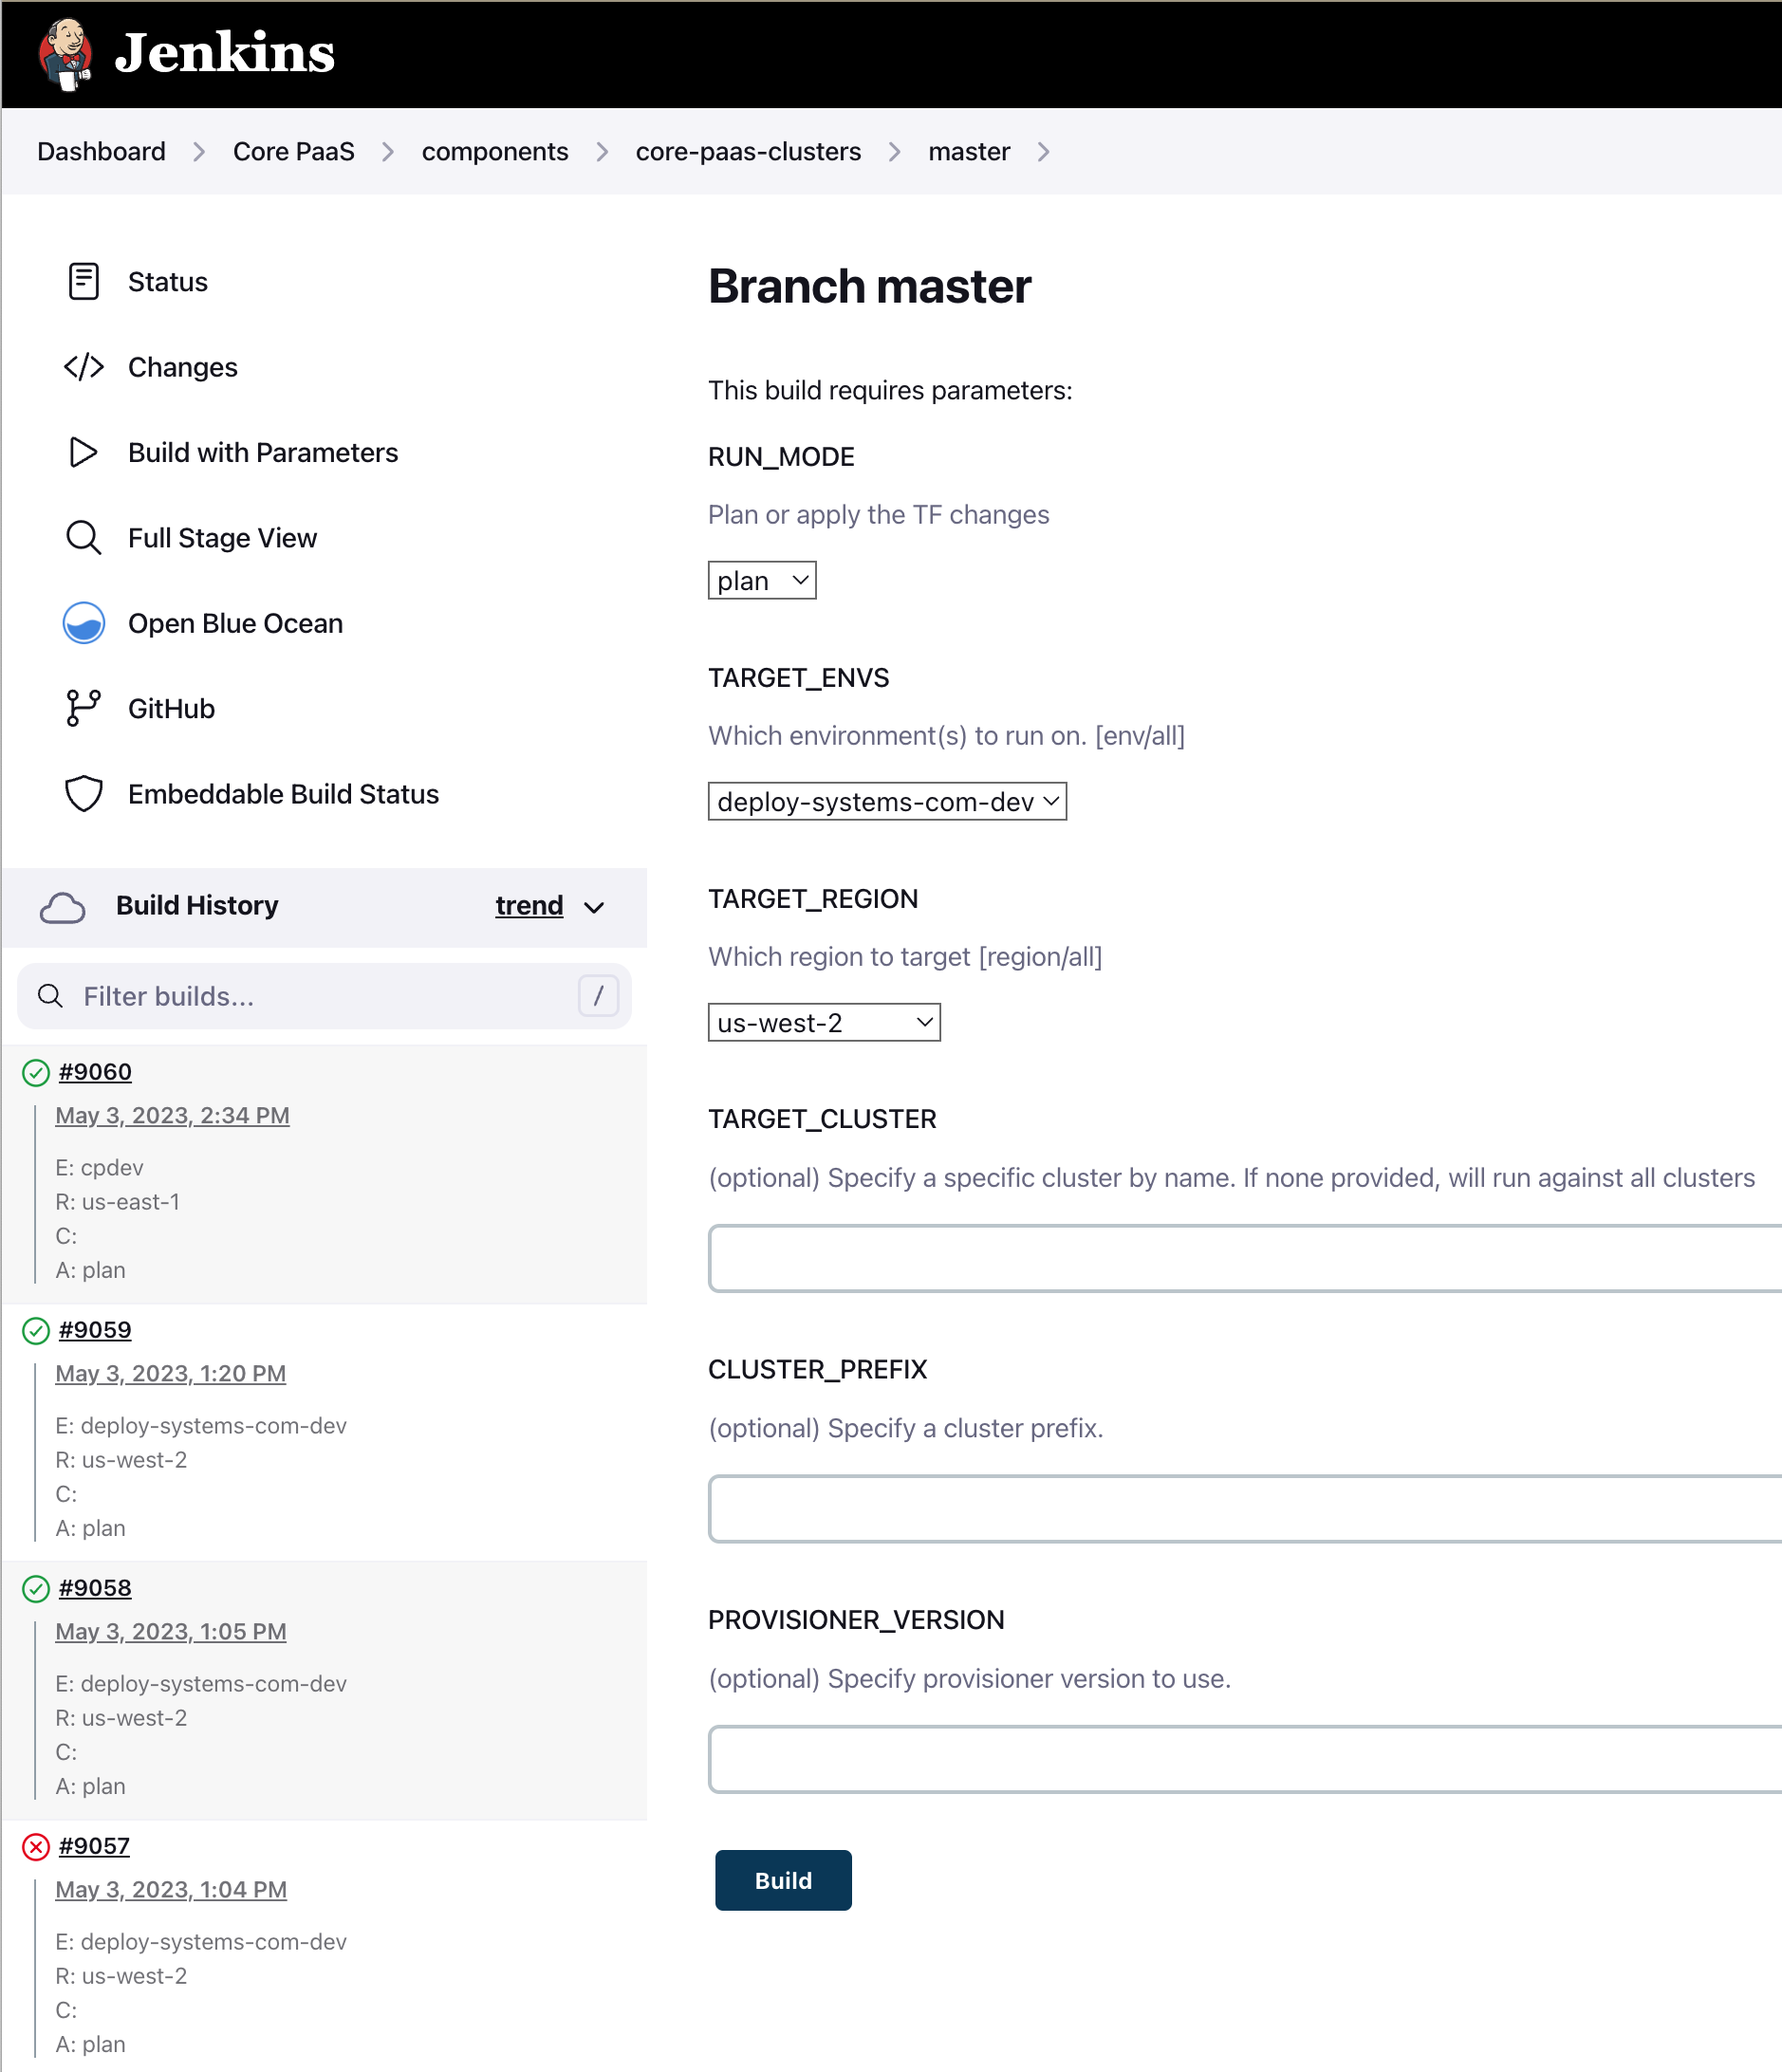Click the blue Build button
1782x2072 pixels.
783,1881
